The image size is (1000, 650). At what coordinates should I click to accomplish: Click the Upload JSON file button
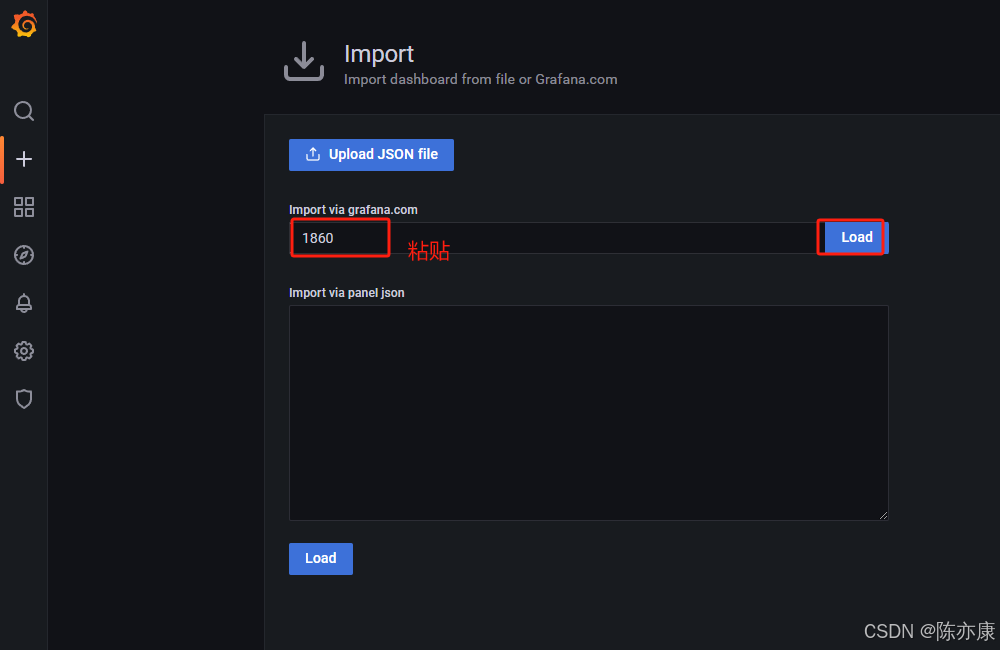(x=371, y=154)
